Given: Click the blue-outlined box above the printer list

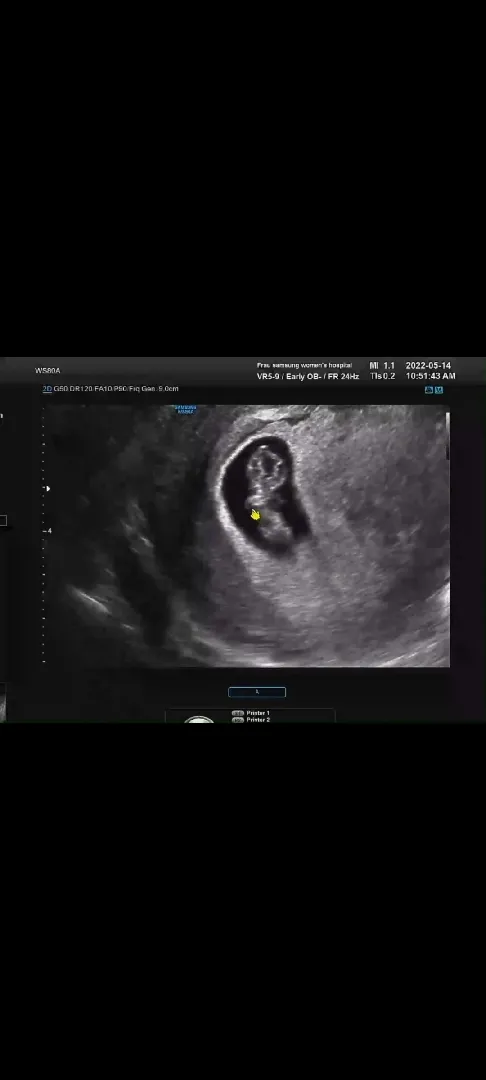Looking at the screenshot, I should point(257,692).
